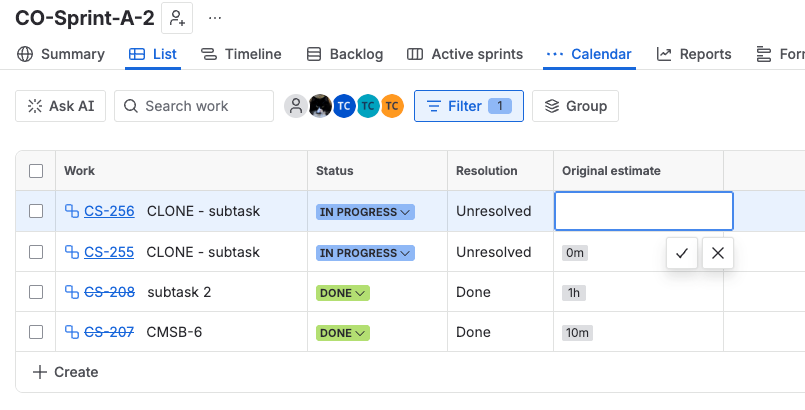Click Unresolved resolution for CS-255
805x410 pixels.
click(x=493, y=252)
